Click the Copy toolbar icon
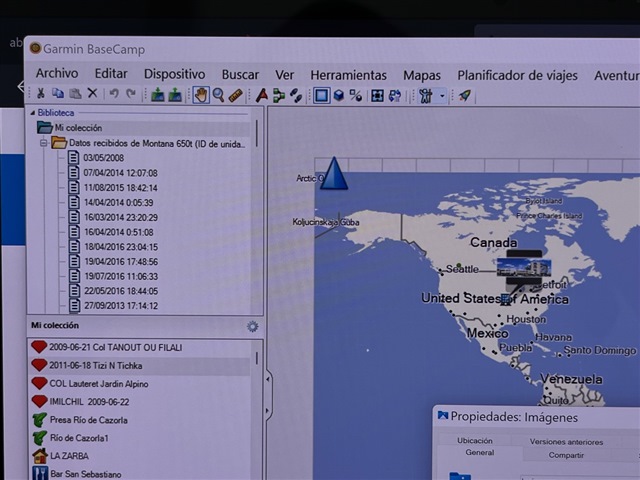Screen dimensions: 640x480 coord(58,93)
